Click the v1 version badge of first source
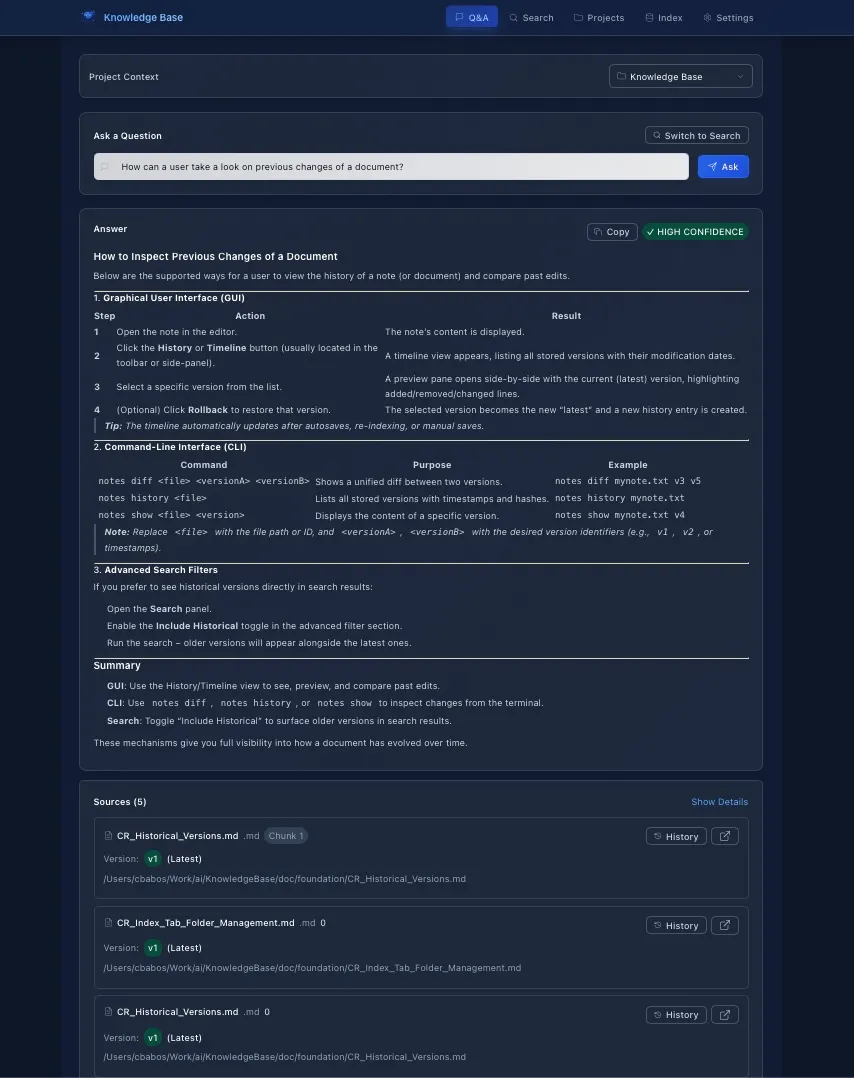The height and width of the screenshot is (1078, 854). tap(153, 859)
